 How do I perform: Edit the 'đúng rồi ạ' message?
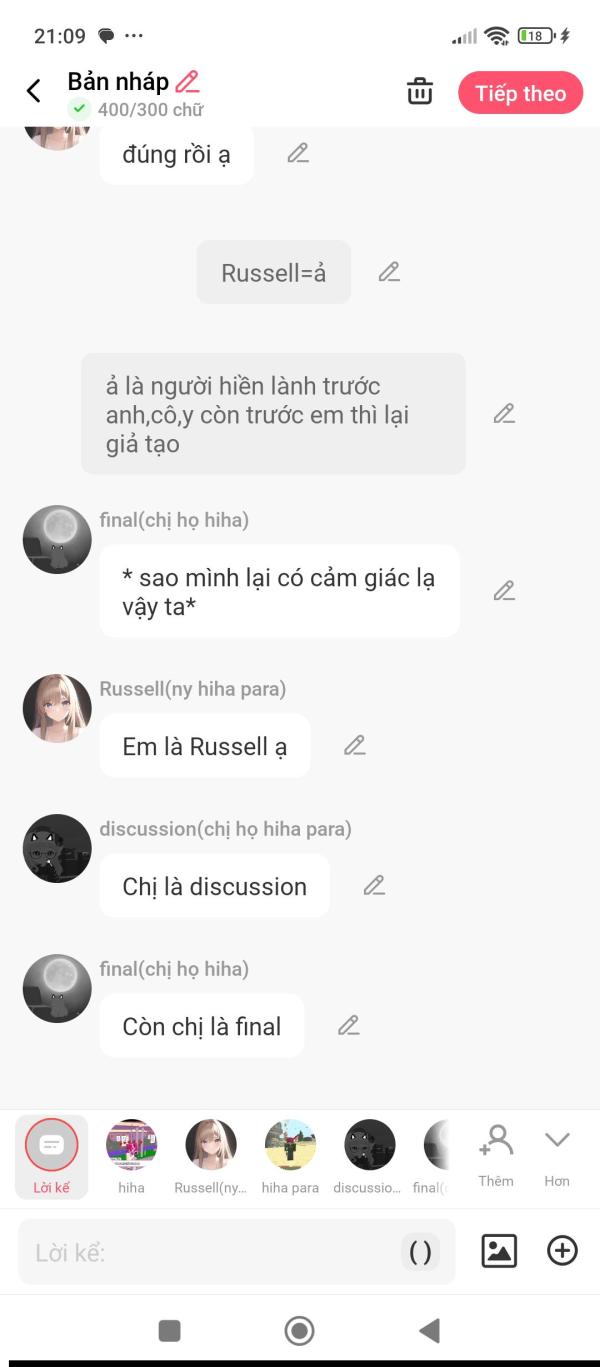point(298,153)
